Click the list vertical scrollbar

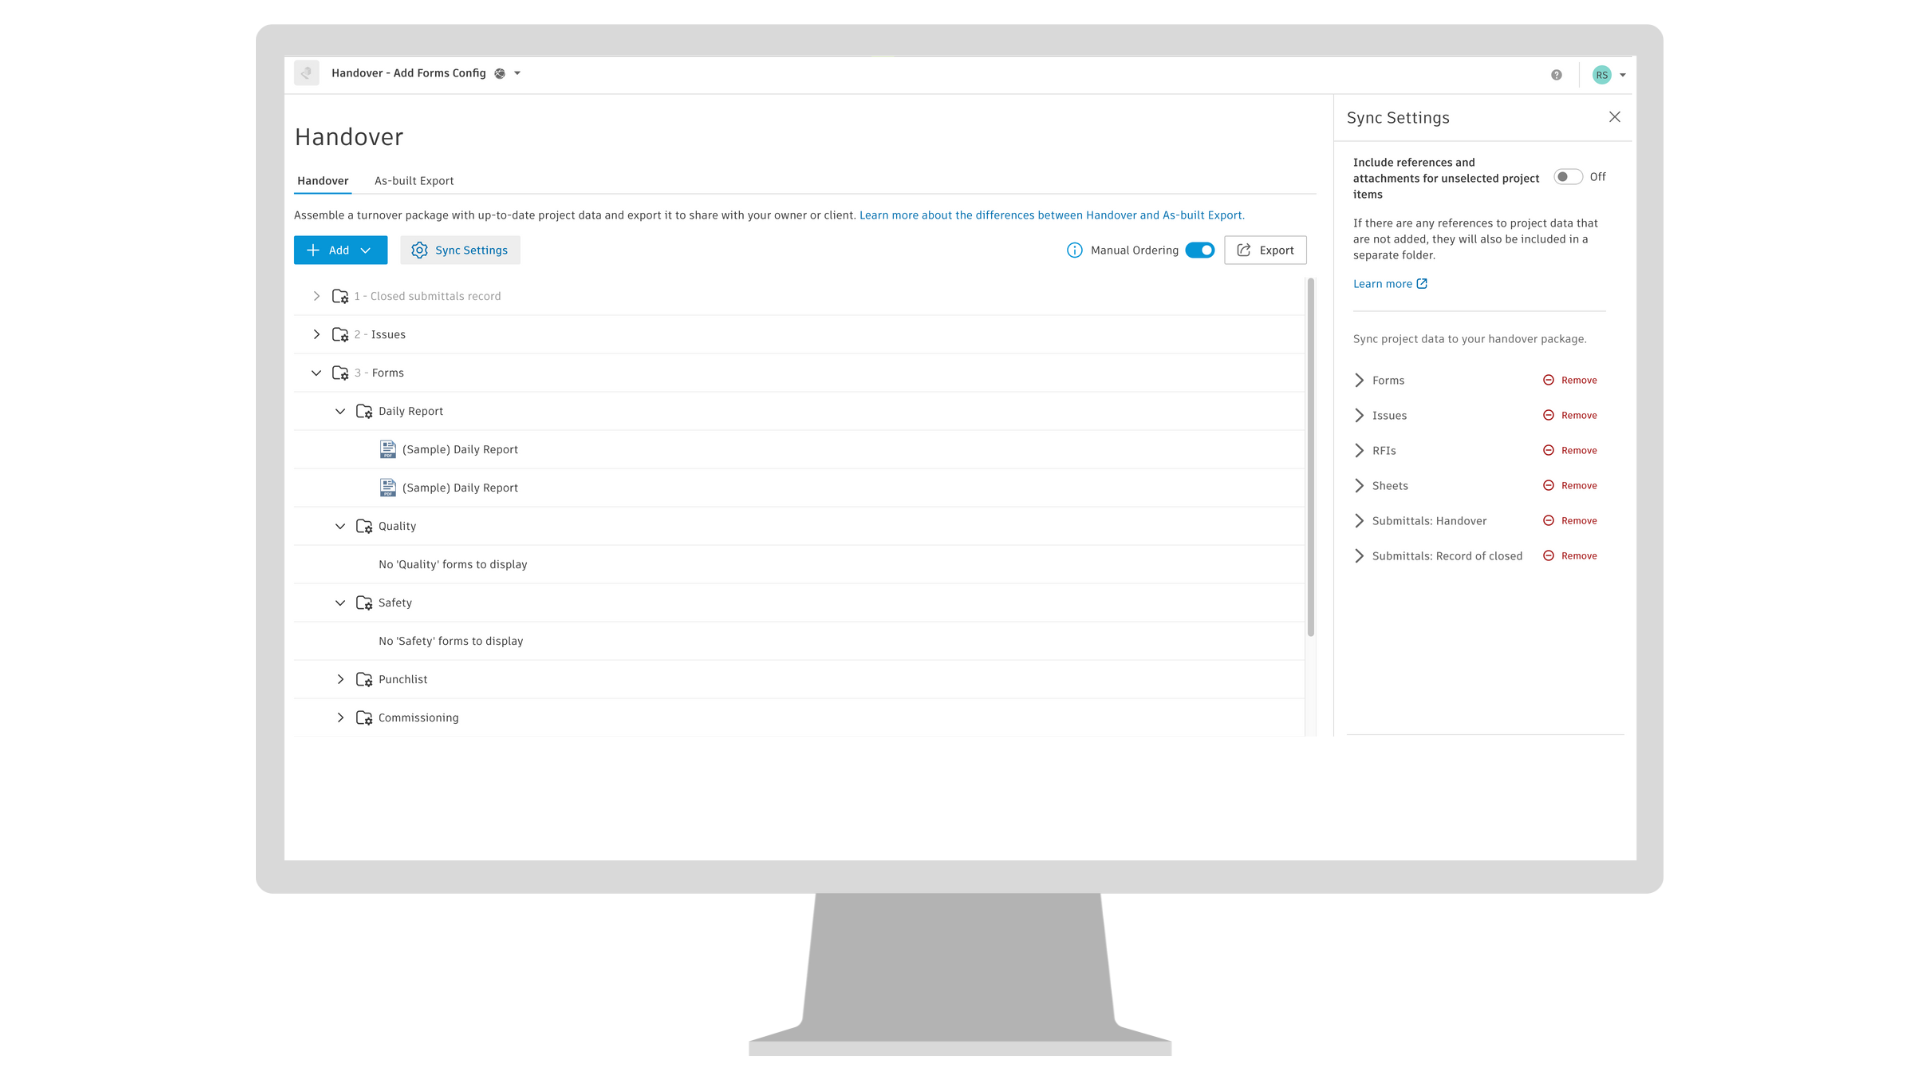click(1310, 457)
